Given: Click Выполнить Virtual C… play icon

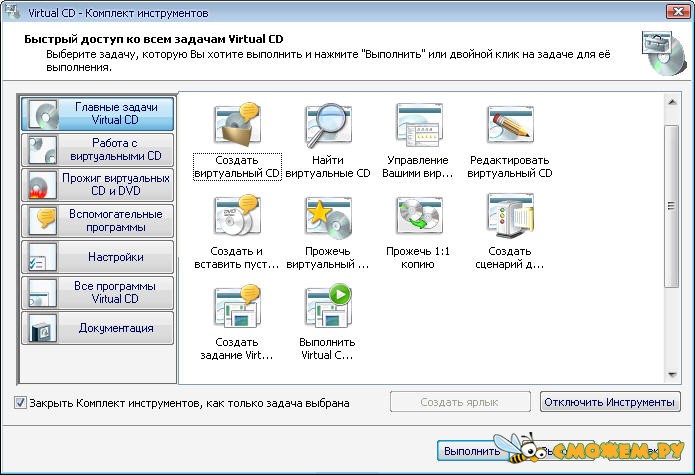Looking at the screenshot, I should coord(328,307).
